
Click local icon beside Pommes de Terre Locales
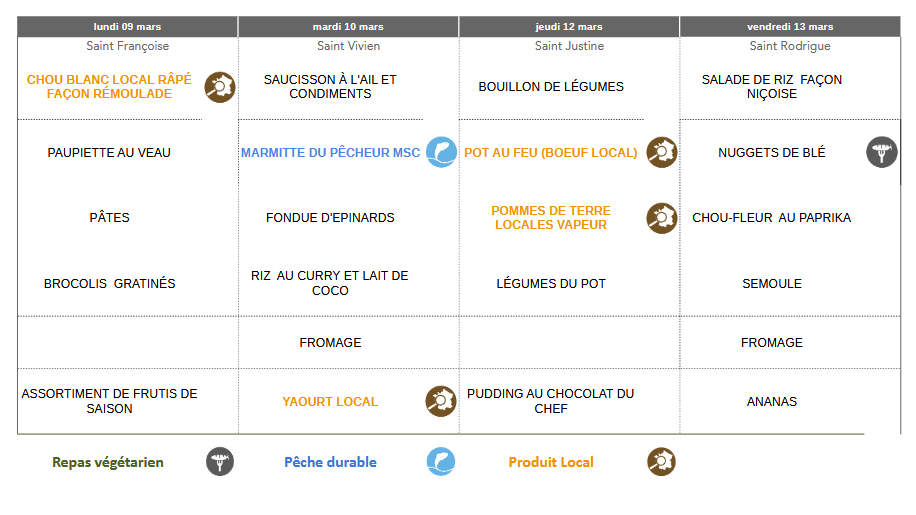pyautogui.click(x=661, y=217)
